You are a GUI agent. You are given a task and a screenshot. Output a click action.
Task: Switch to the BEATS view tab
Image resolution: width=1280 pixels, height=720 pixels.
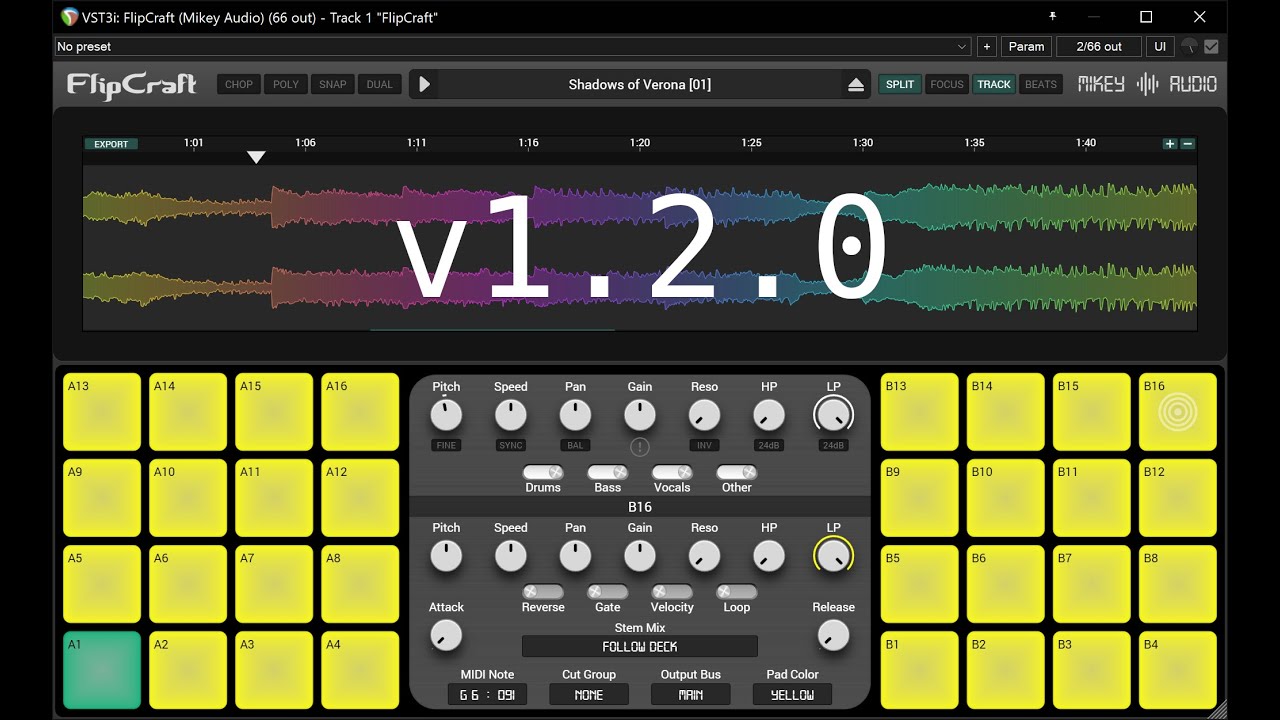pyautogui.click(x=1041, y=85)
